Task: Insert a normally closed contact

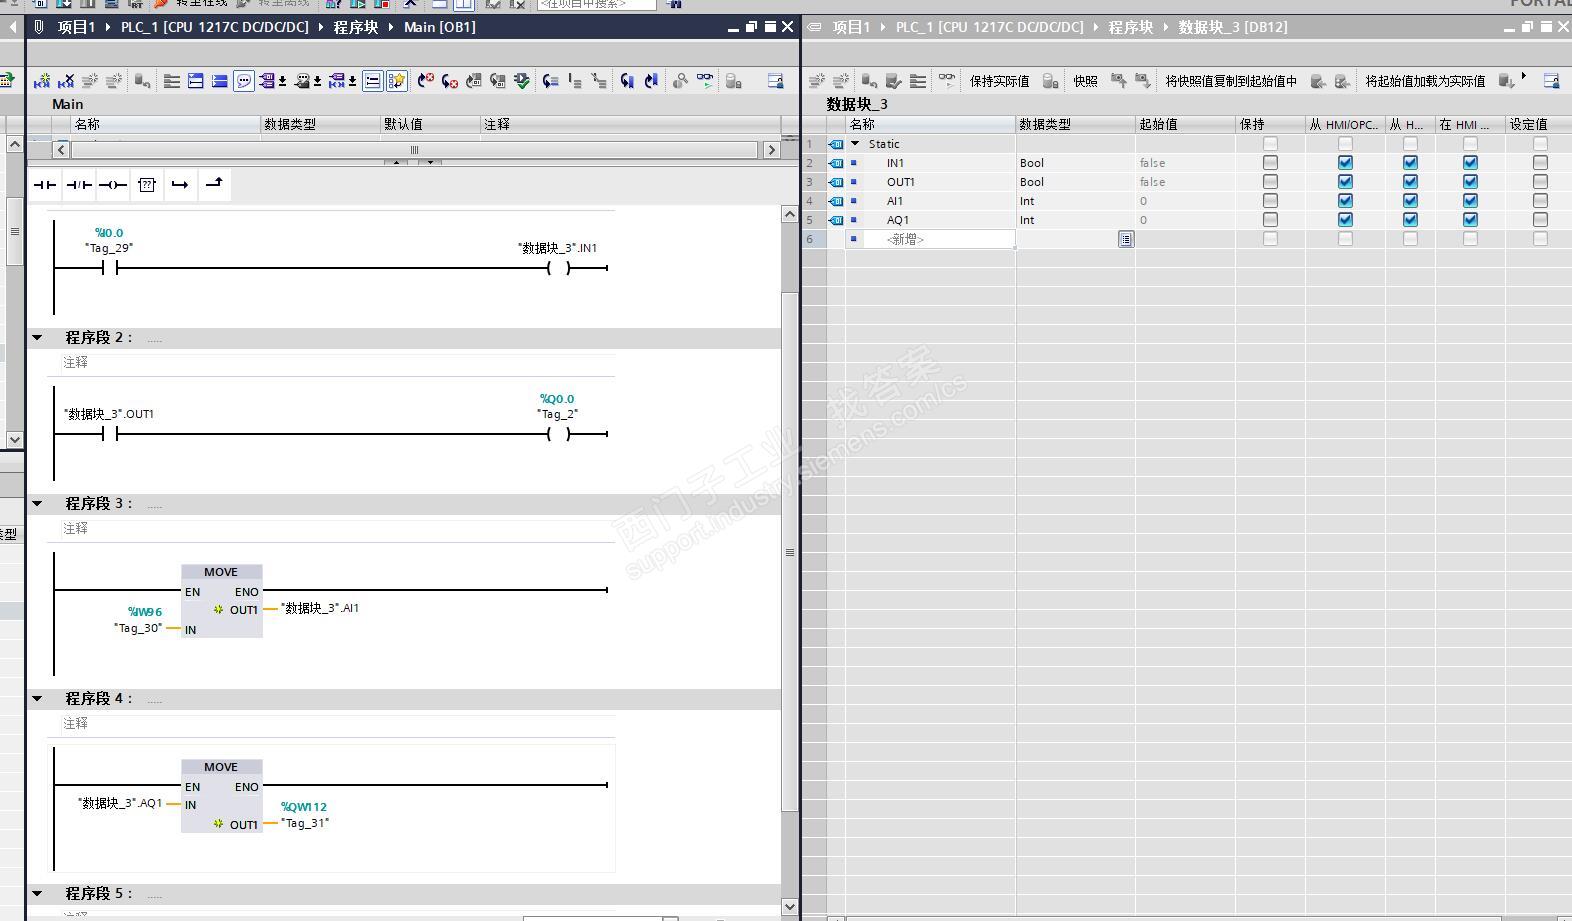Action: pos(79,185)
